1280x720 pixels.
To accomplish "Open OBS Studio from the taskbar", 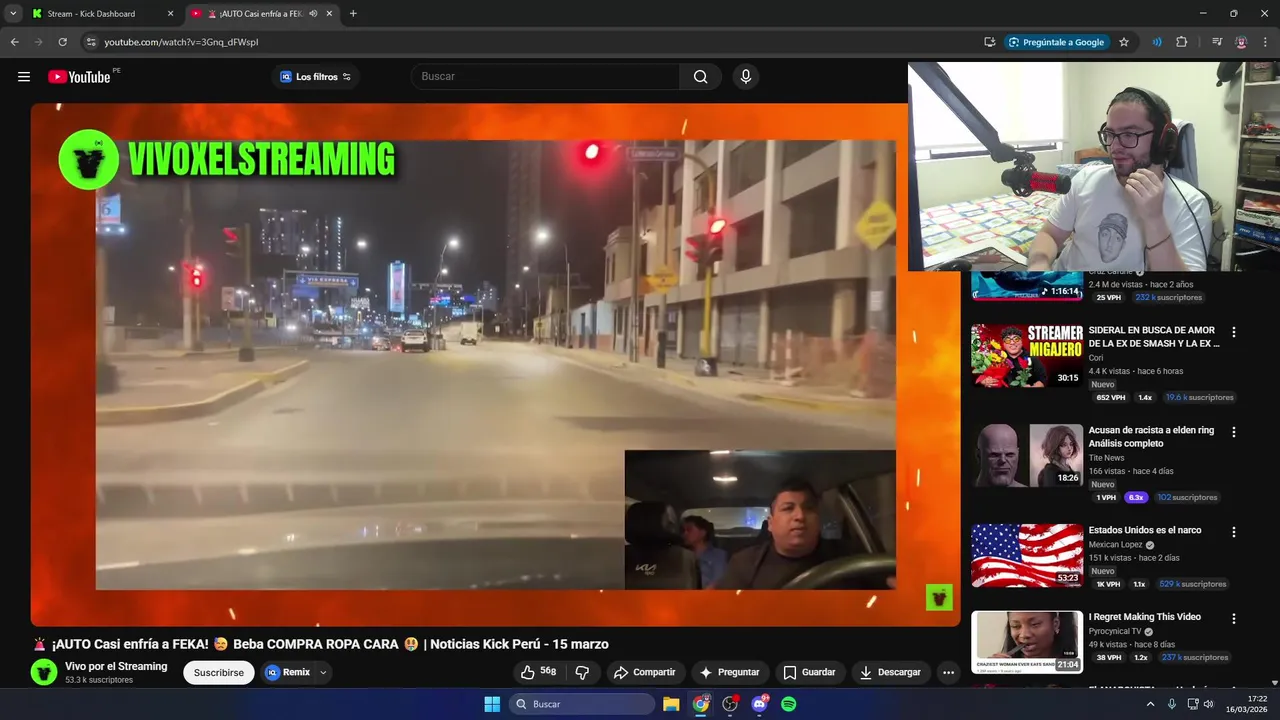I will tap(730, 704).
